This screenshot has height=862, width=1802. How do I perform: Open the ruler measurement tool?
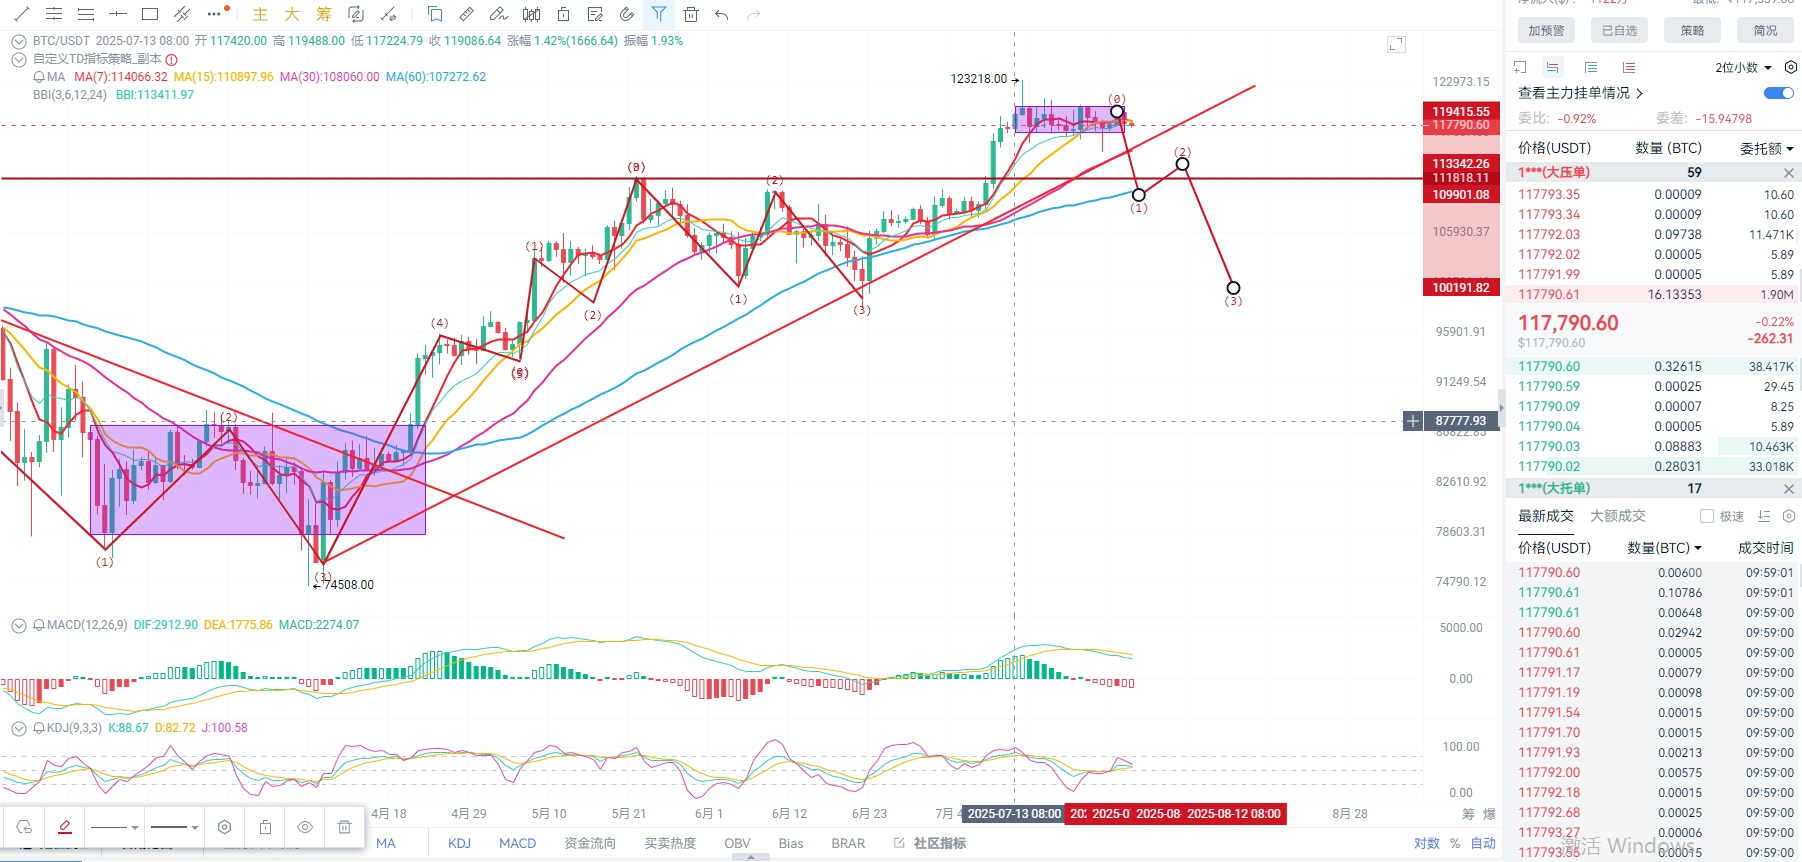pos(466,14)
